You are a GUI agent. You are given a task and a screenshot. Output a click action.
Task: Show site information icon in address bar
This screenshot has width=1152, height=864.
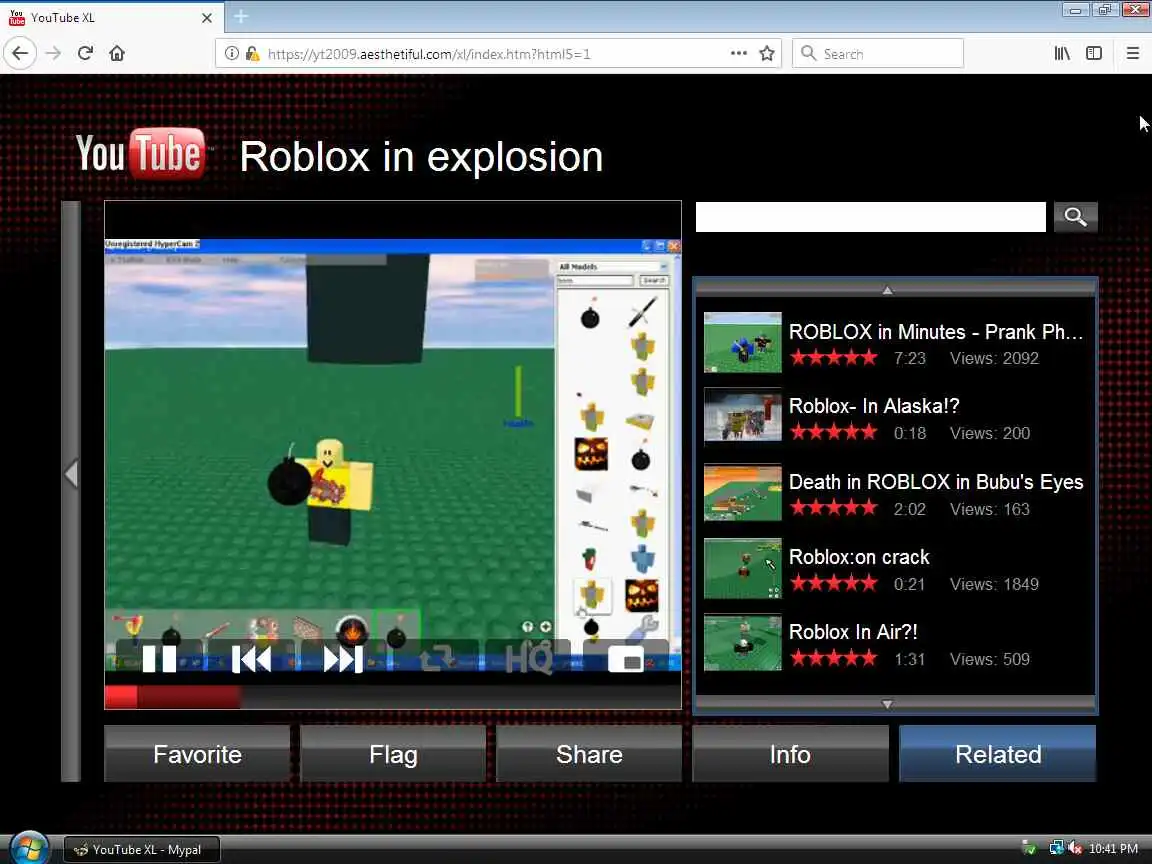click(x=231, y=53)
